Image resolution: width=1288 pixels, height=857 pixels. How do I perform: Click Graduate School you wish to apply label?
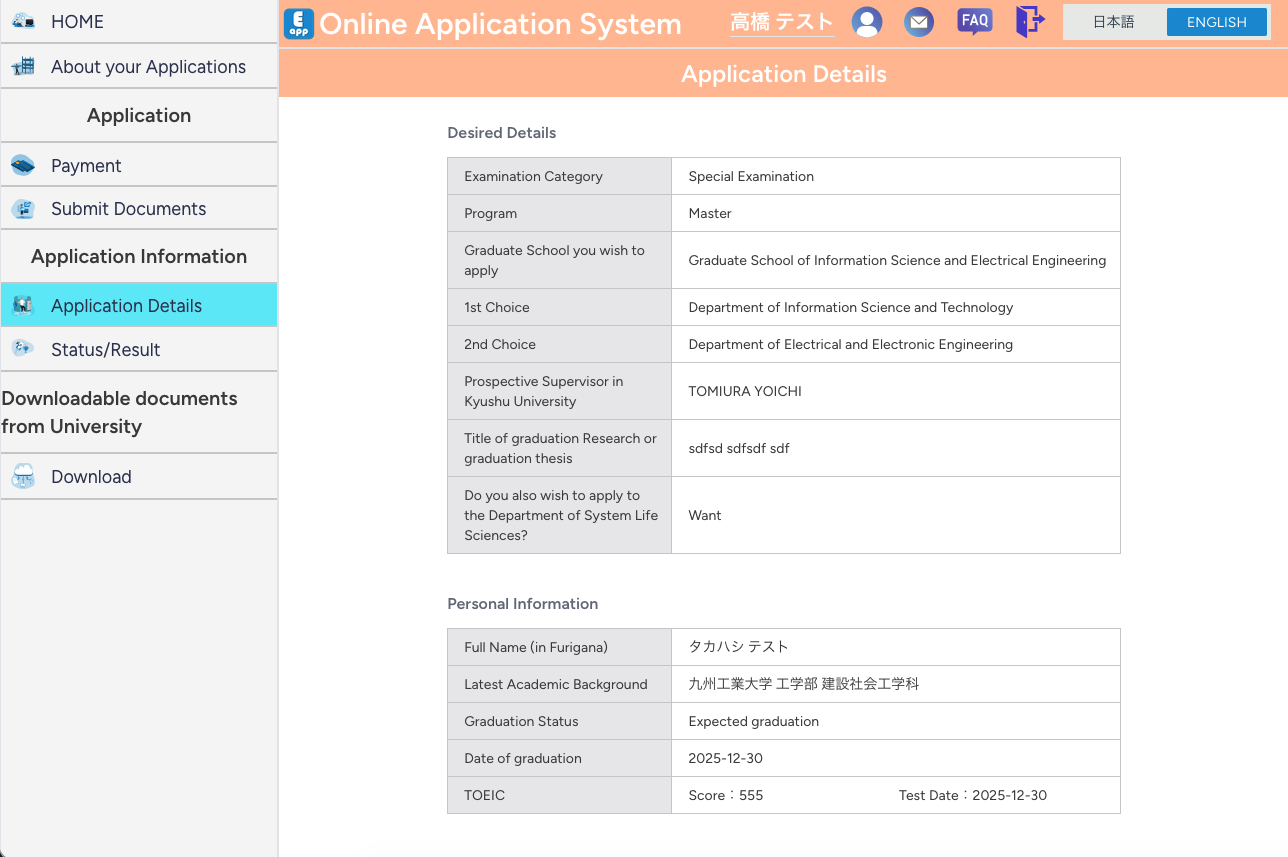click(554, 260)
